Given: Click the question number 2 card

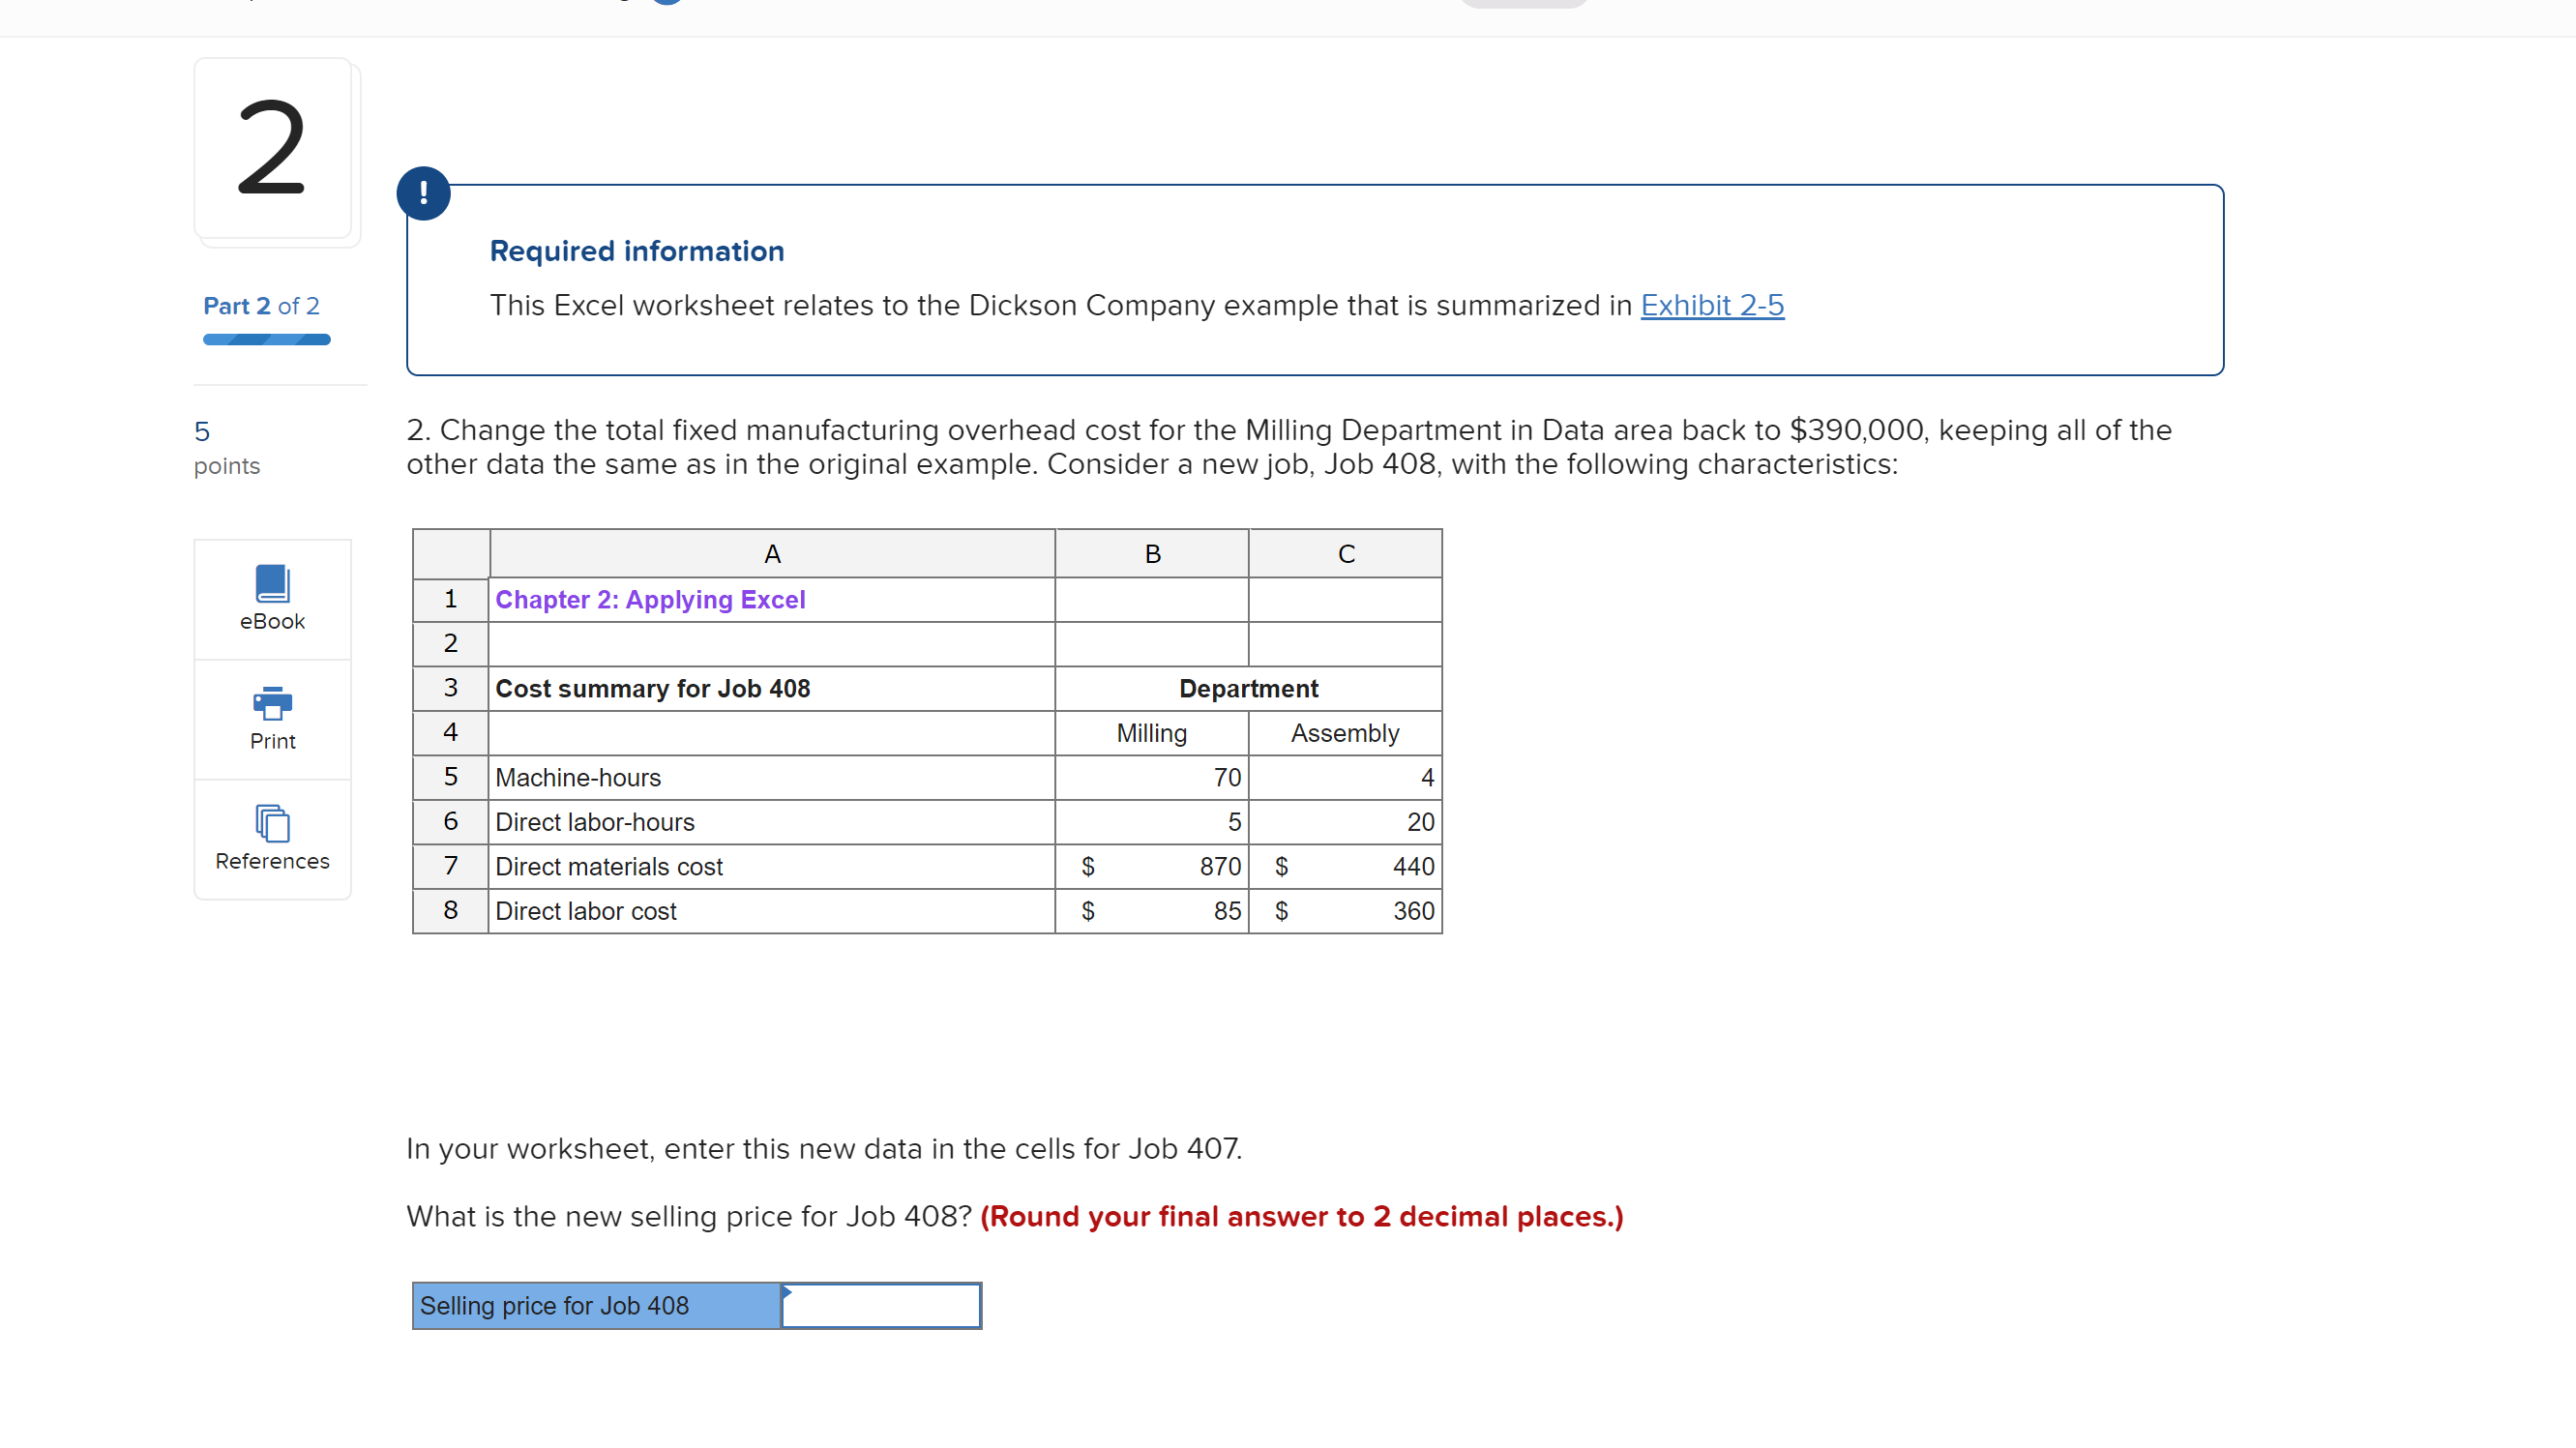Looking at the screenshot, I should pyautogui.click(x=273, y=150).
